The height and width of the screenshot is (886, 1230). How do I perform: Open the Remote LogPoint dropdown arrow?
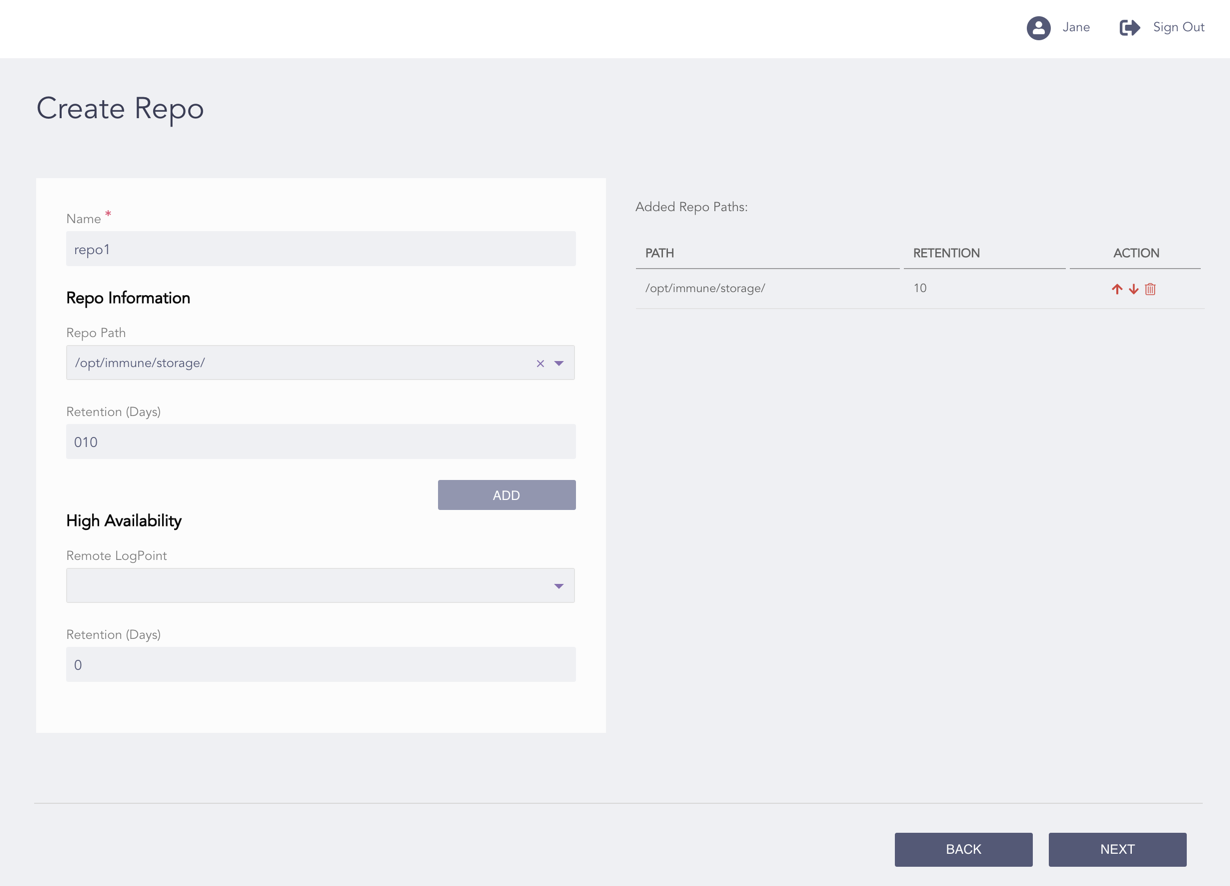[559, 586]
